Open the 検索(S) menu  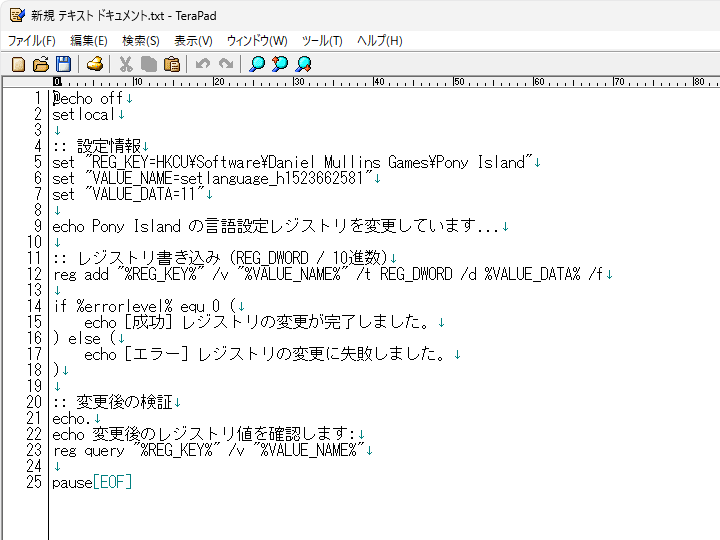tap(141, 41)
